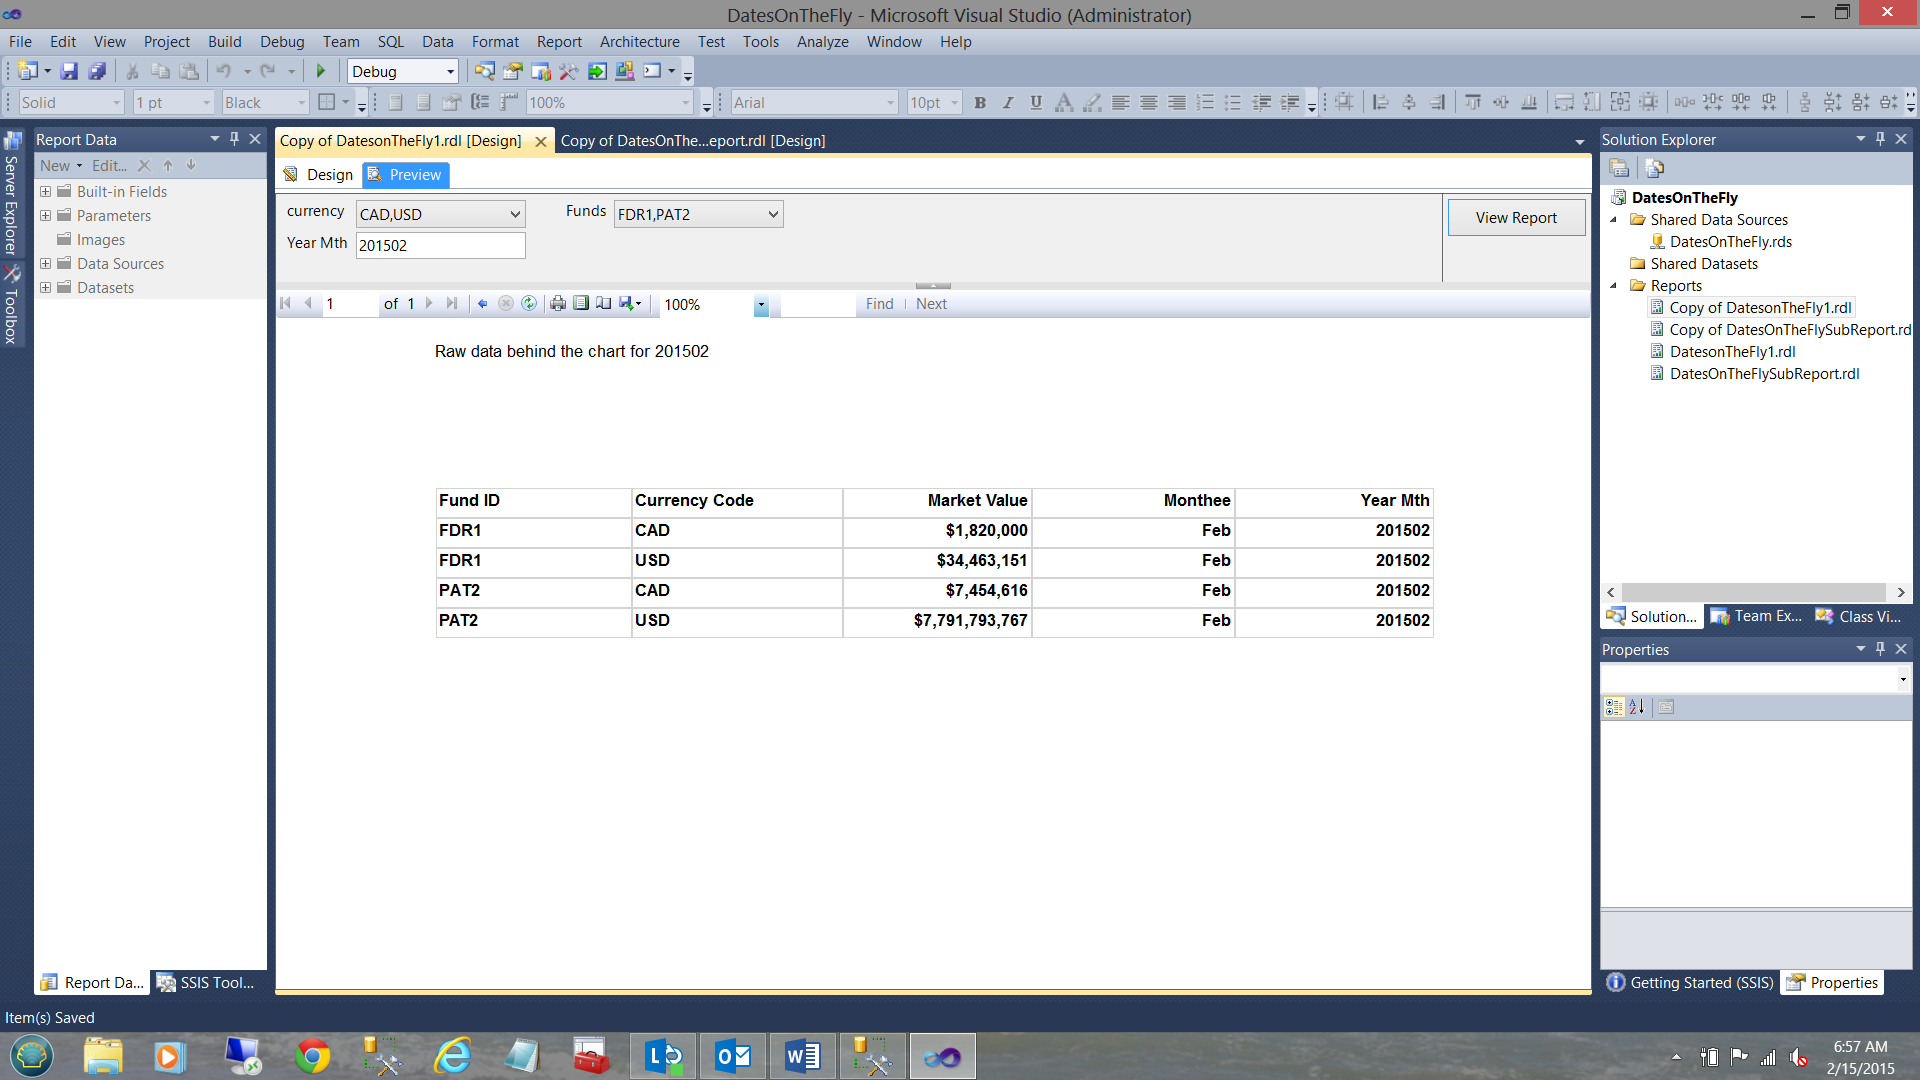This screenshot has height=1080, width=1920.
Task: Toggle Alphabetical sort in Properties panel
Action: (x=1637, y=707)
